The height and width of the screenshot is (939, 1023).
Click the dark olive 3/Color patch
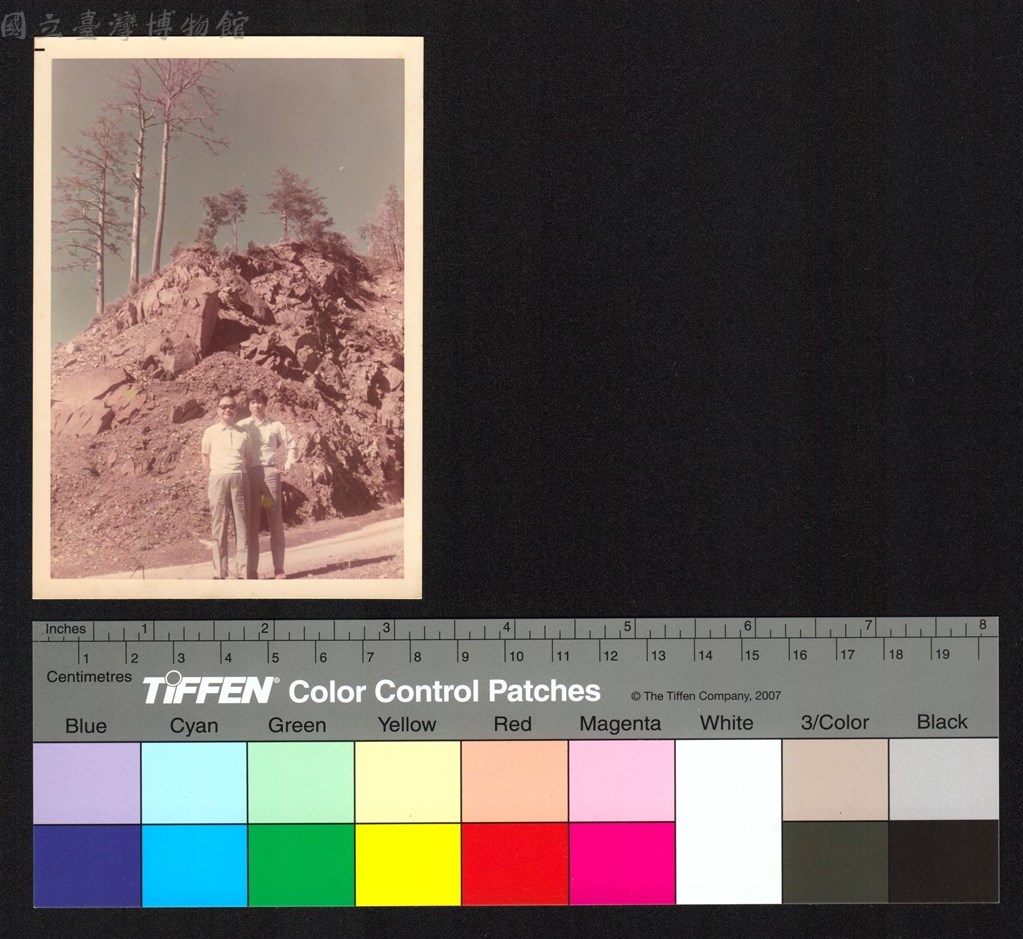[x=835, y=862]
